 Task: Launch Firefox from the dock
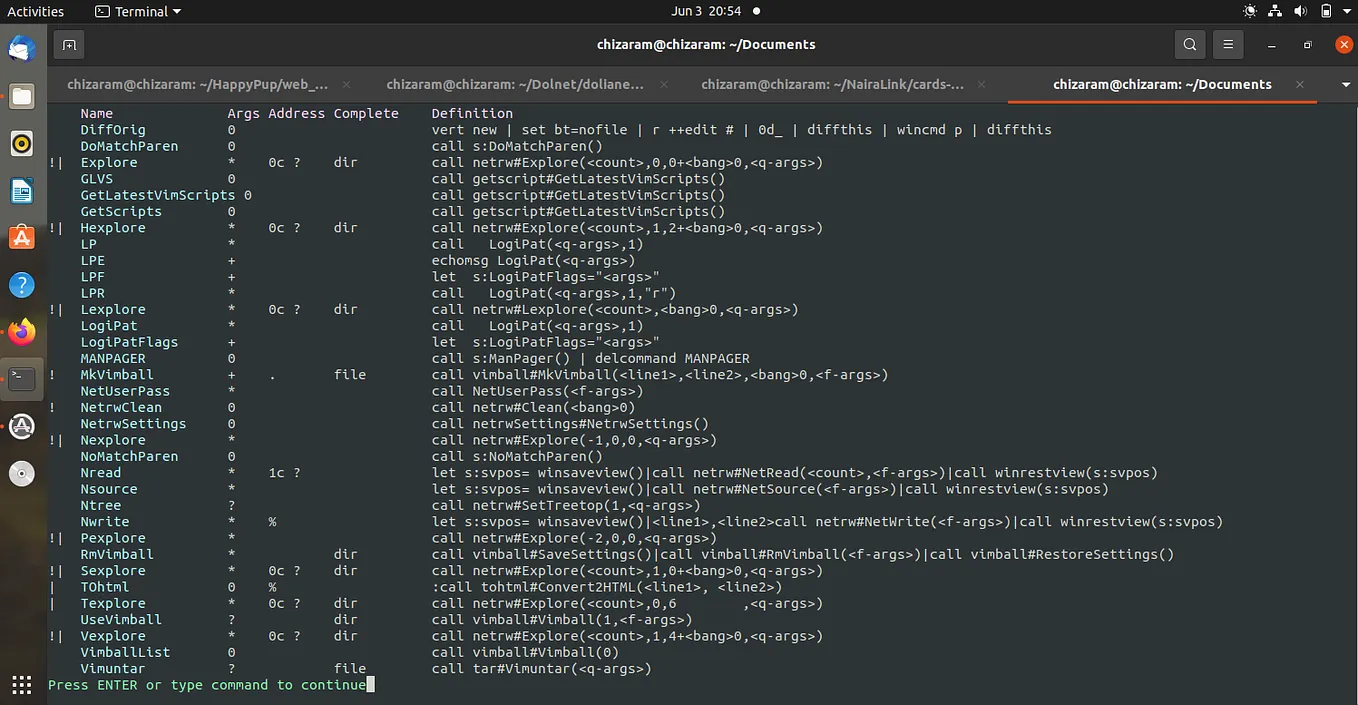[22, 332]
